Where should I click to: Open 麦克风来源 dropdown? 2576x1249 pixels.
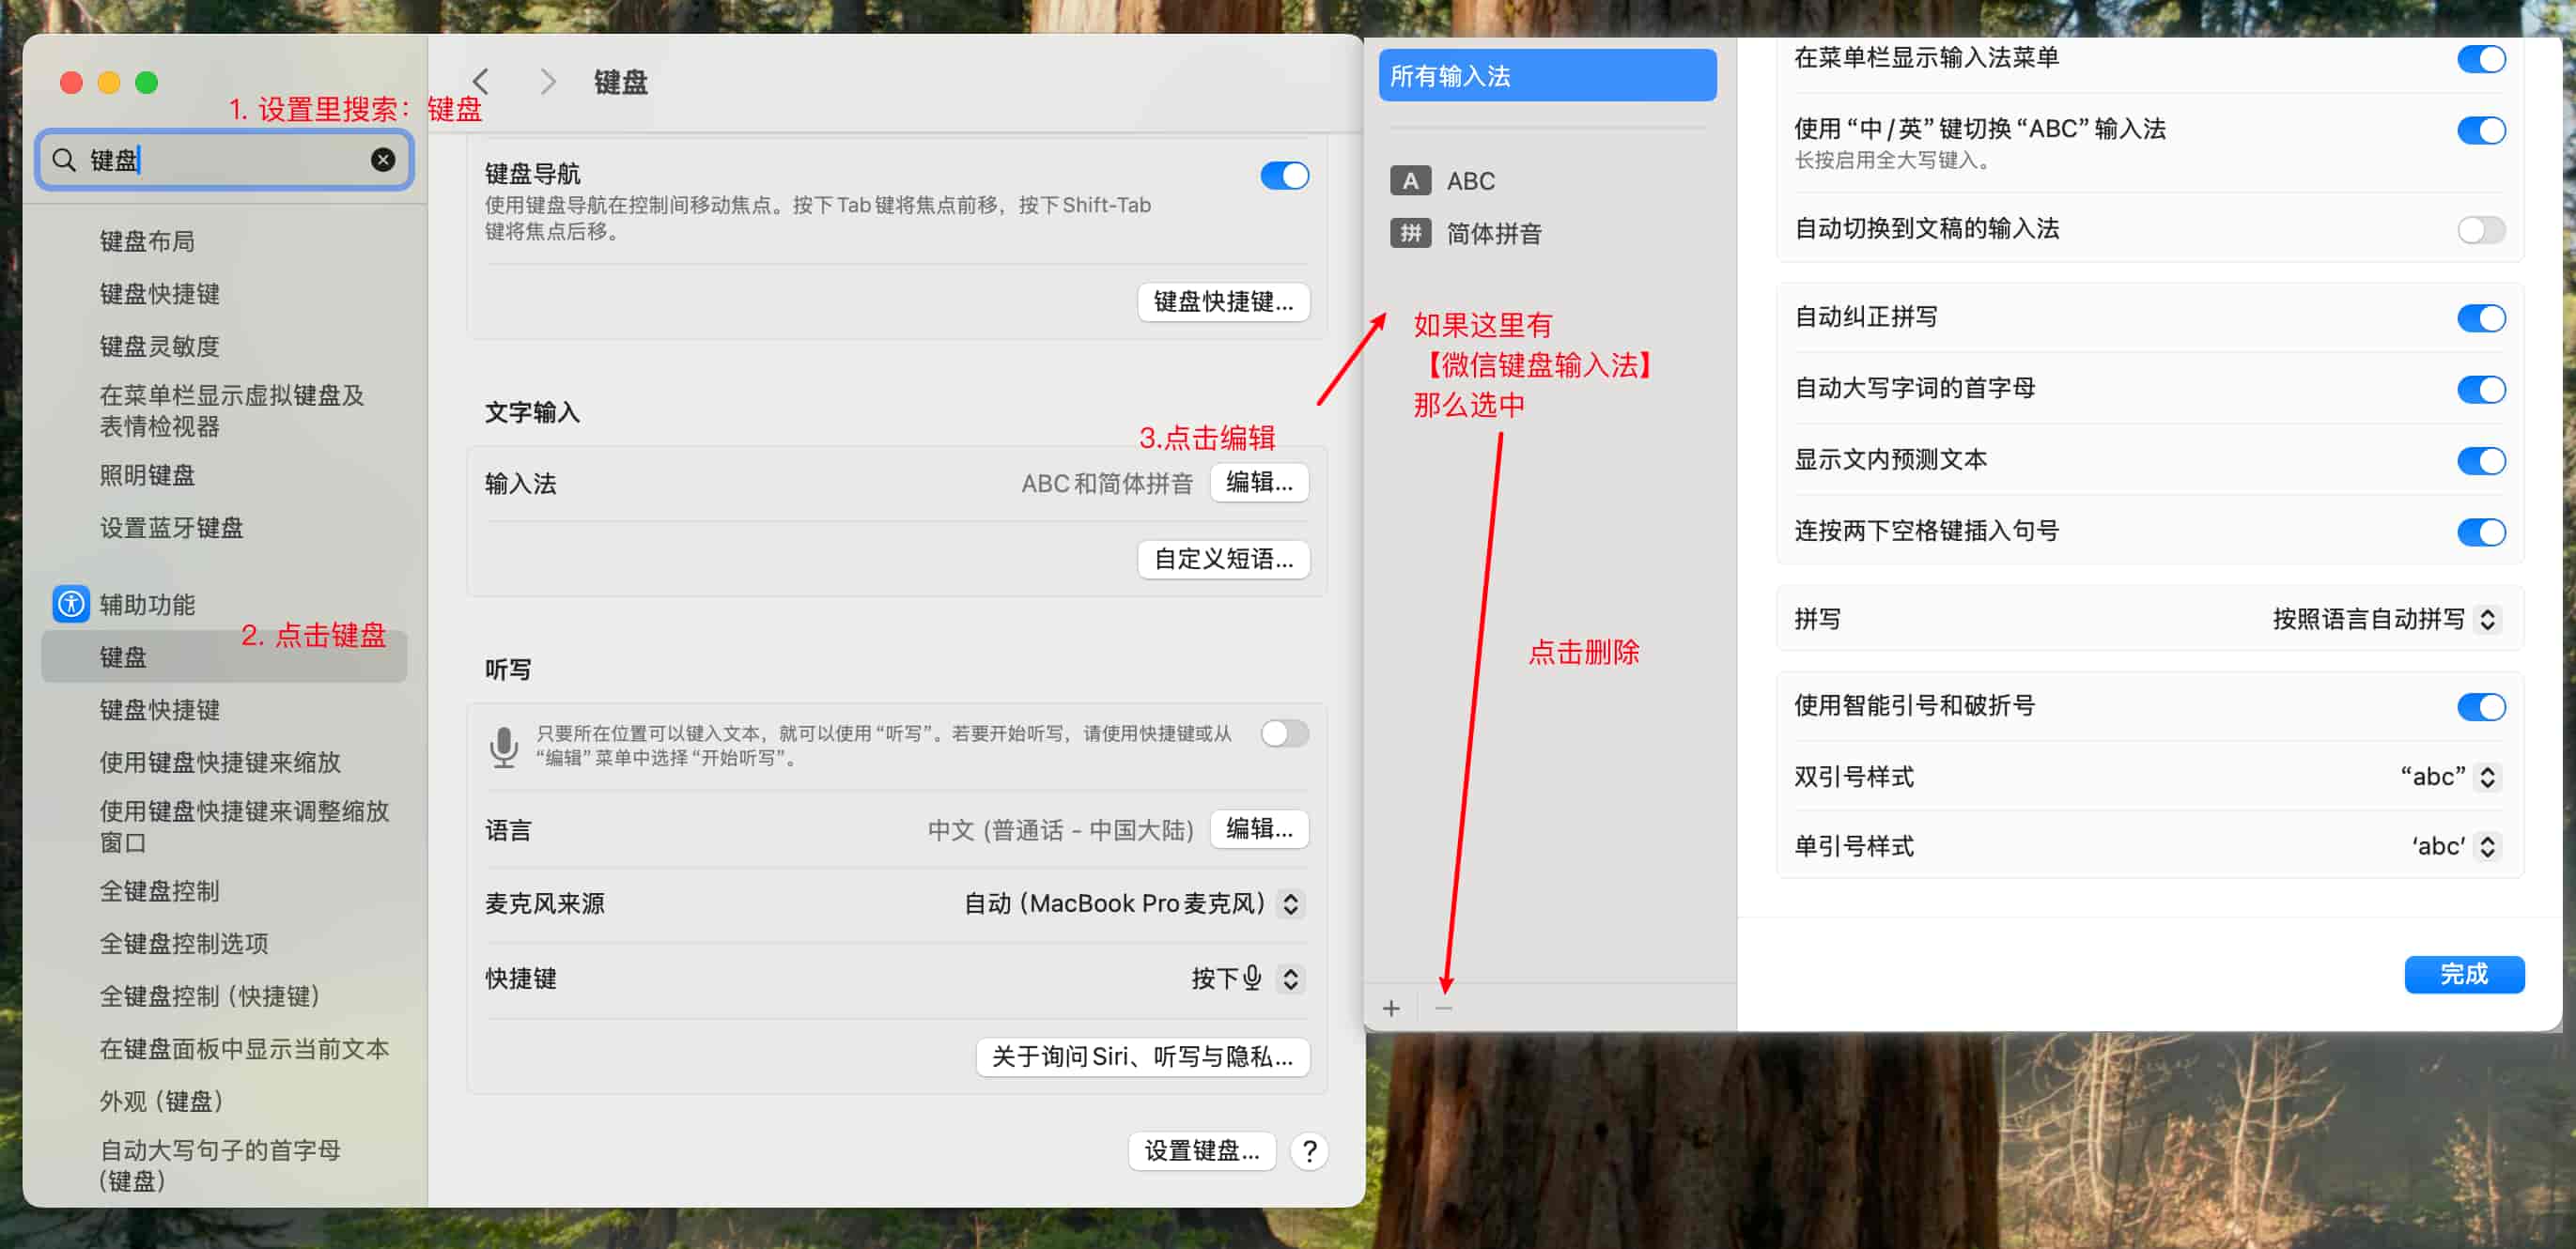coord(1290,904)
